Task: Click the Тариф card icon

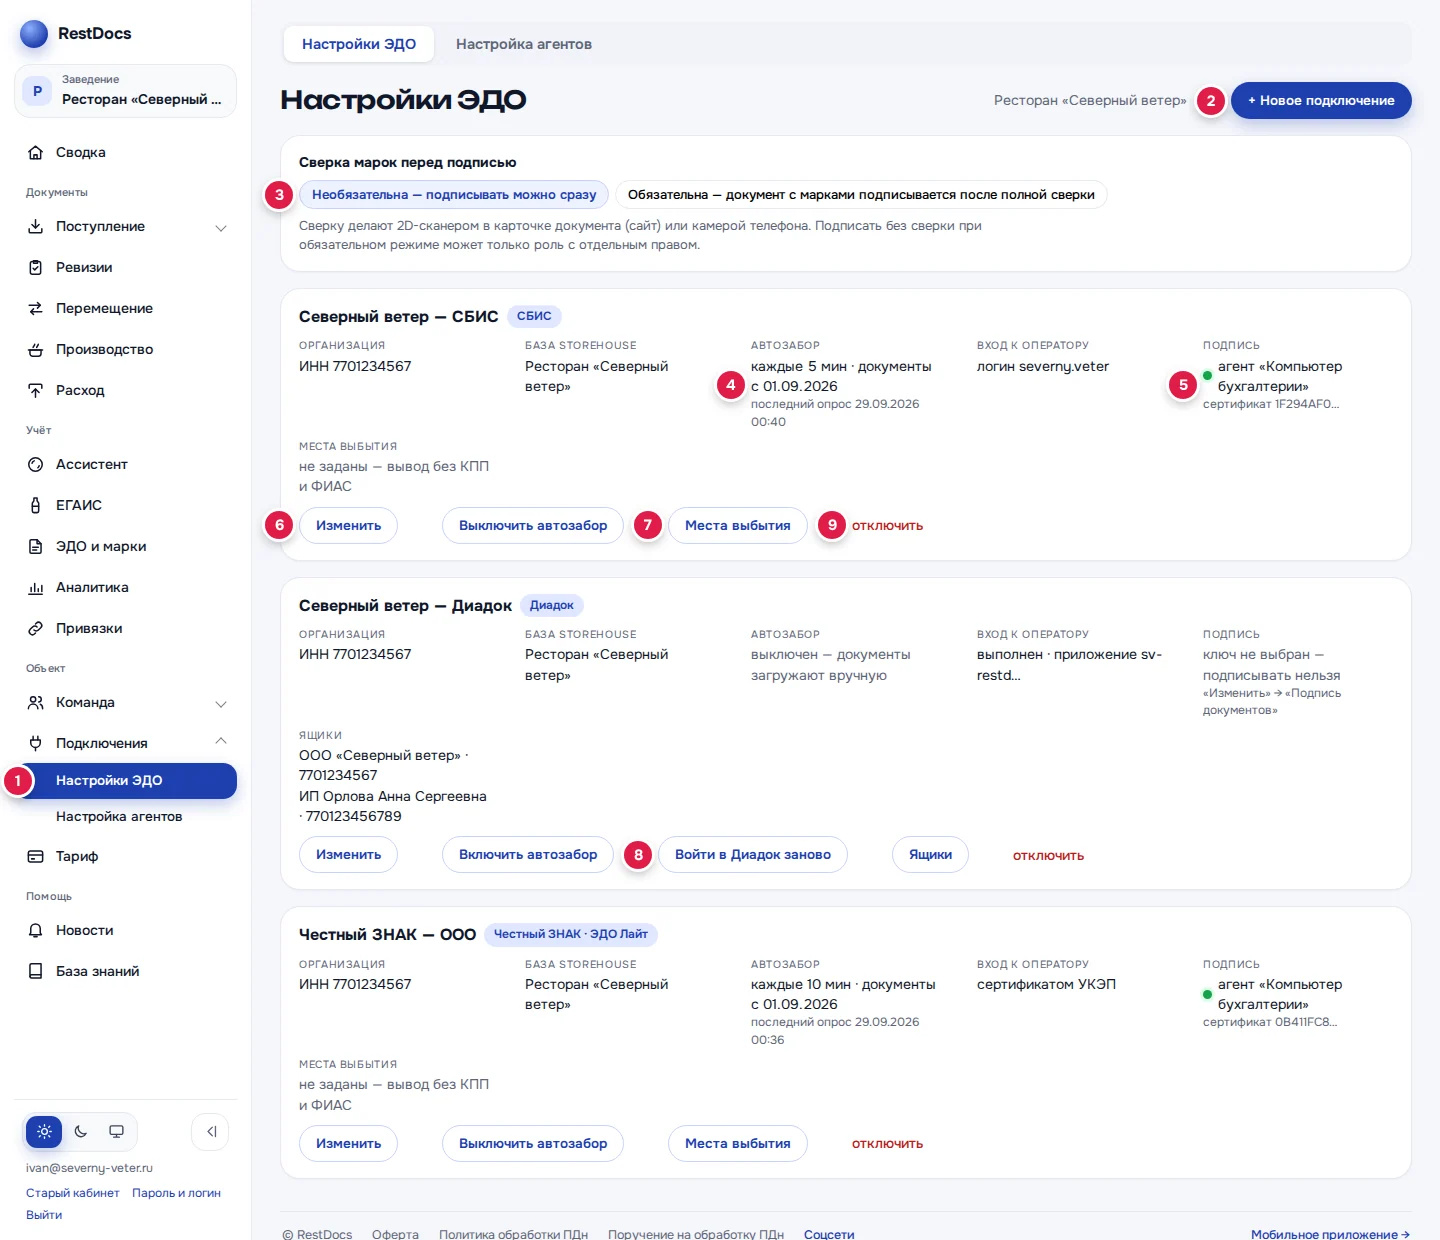Action: tap(36, 857)
